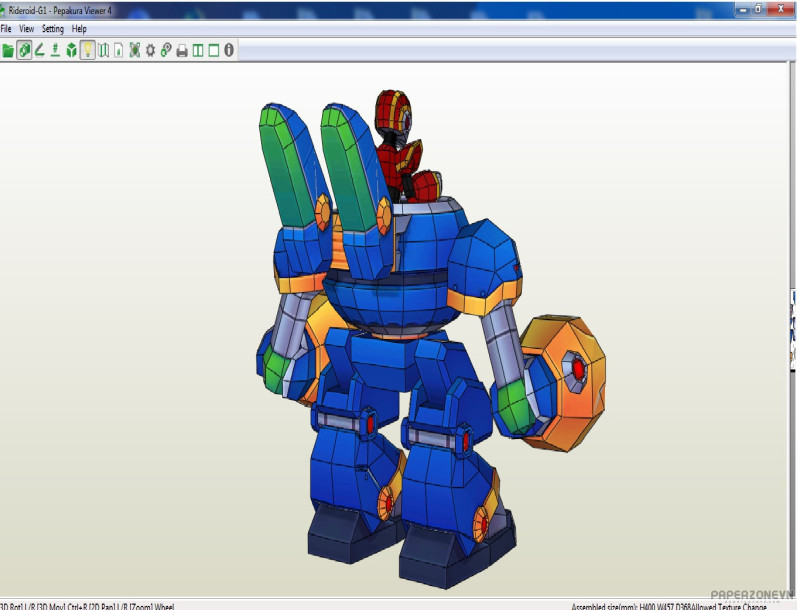Expand the Setting menu
The width and height of the screenshot is (800, 610).
(x=52, y=29)
